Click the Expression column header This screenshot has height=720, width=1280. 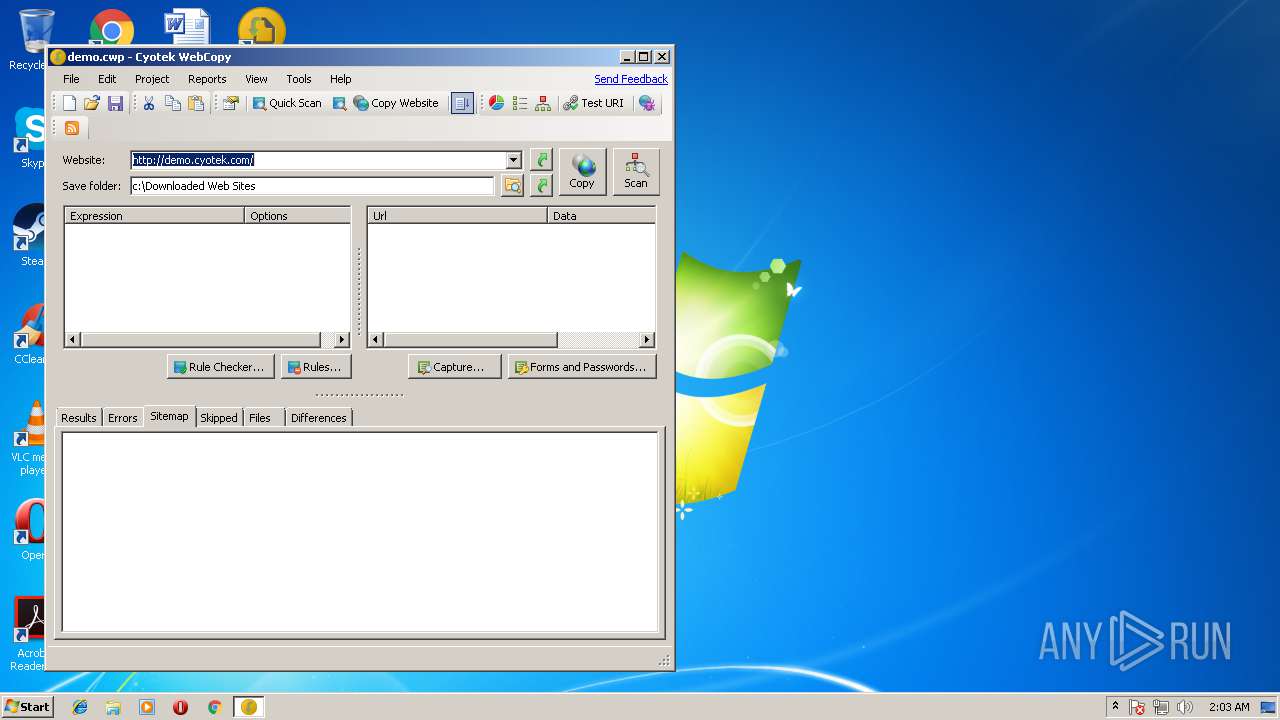(x=155, y=216)
